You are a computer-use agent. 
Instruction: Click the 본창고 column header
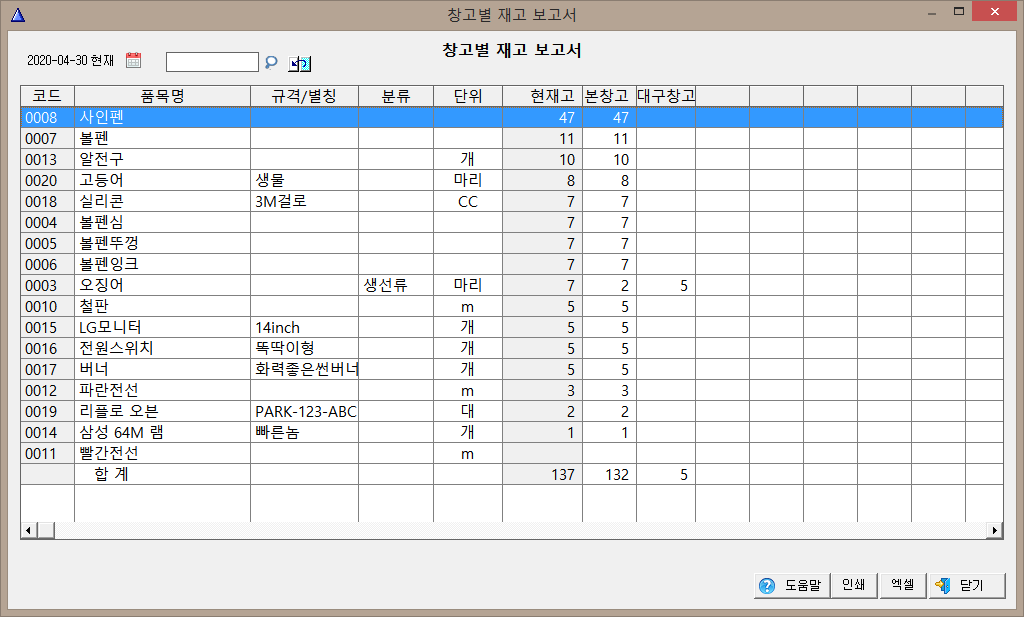click(609, 96)
